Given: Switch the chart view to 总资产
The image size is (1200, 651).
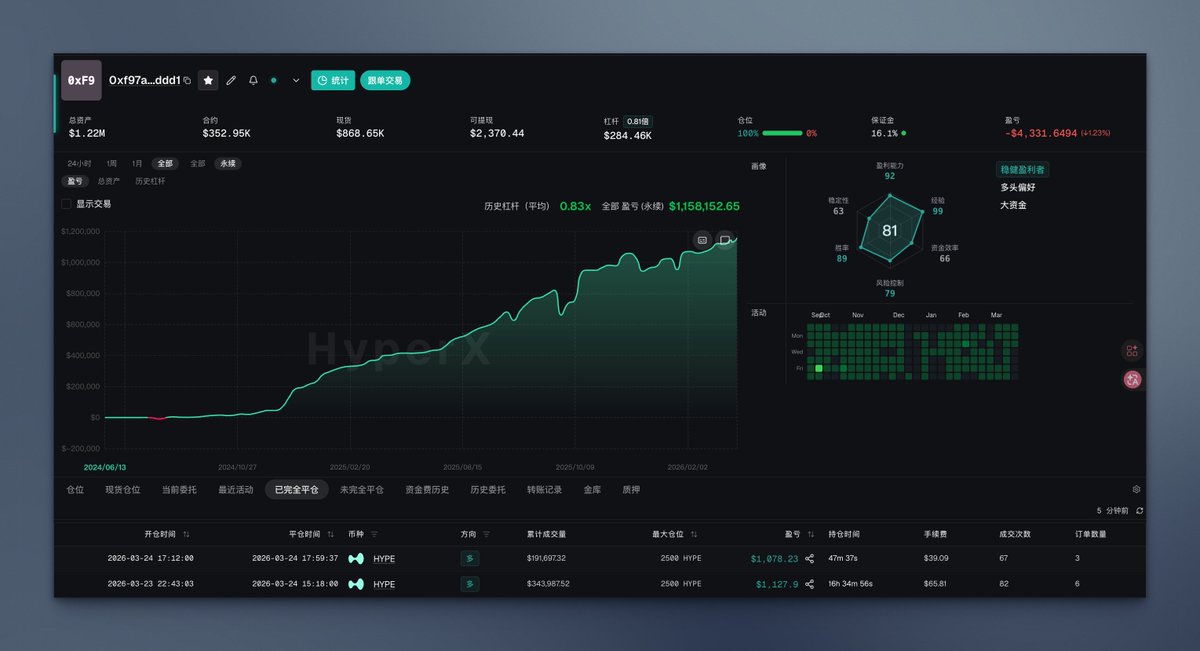Looking at the screenshot, I should [110, 181].
